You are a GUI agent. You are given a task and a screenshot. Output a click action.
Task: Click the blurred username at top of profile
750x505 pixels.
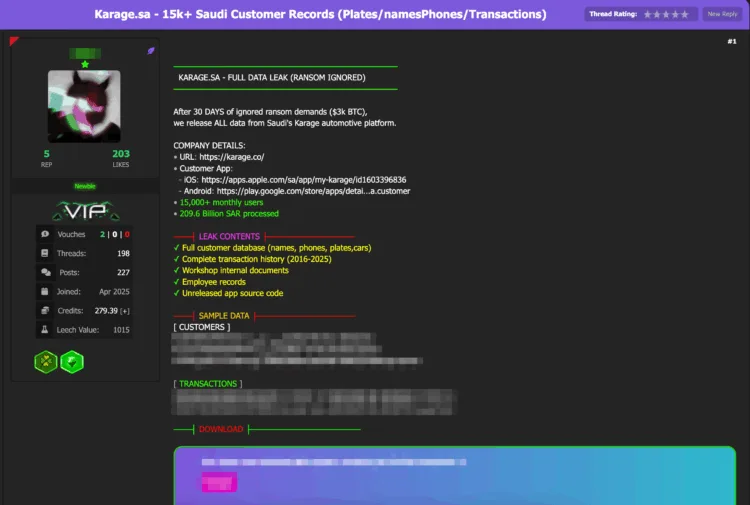coord(85,53)
